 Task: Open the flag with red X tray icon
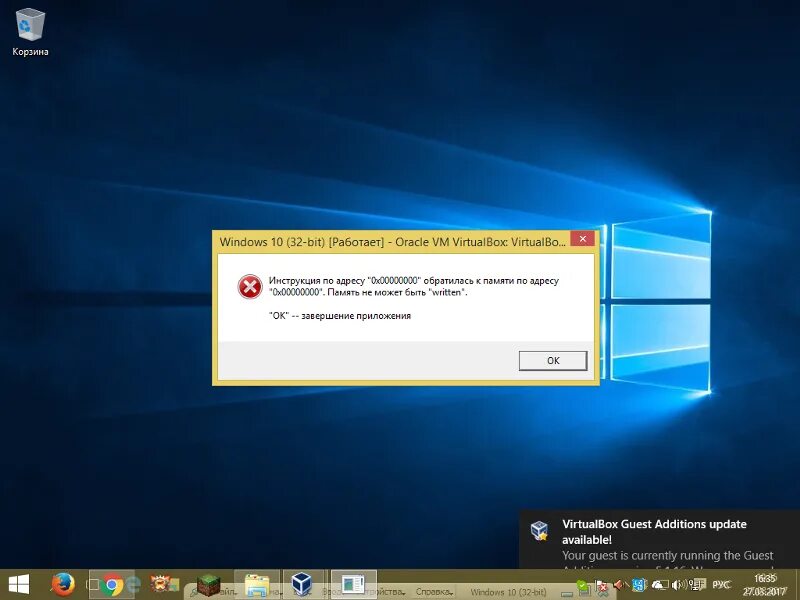[x=602, y=587]
